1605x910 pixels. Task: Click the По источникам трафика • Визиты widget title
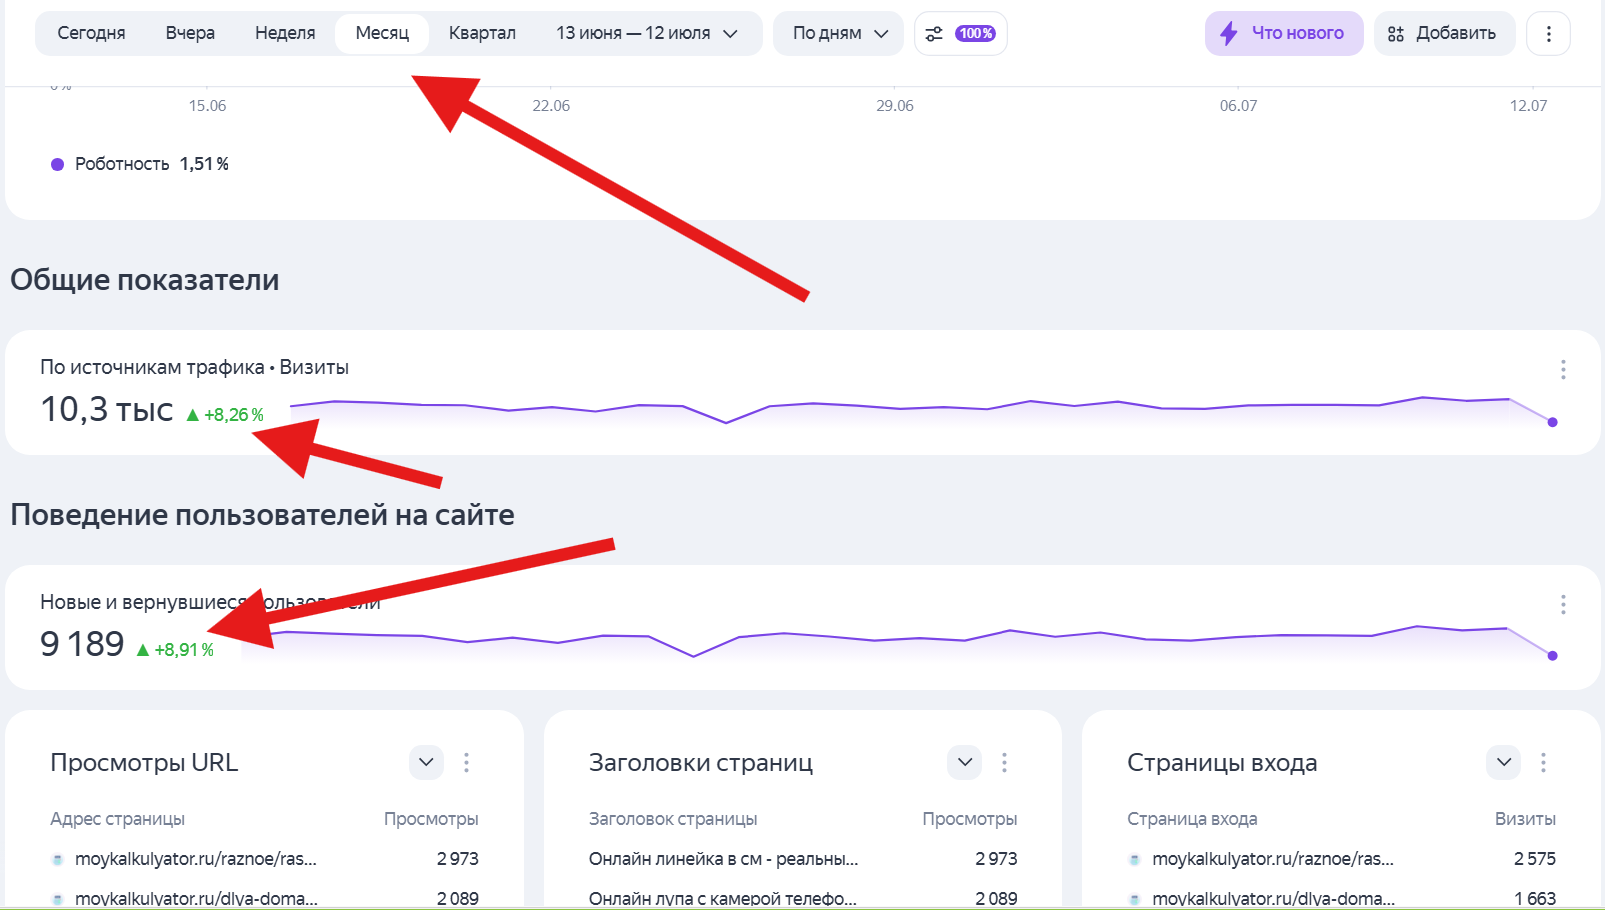194,367
